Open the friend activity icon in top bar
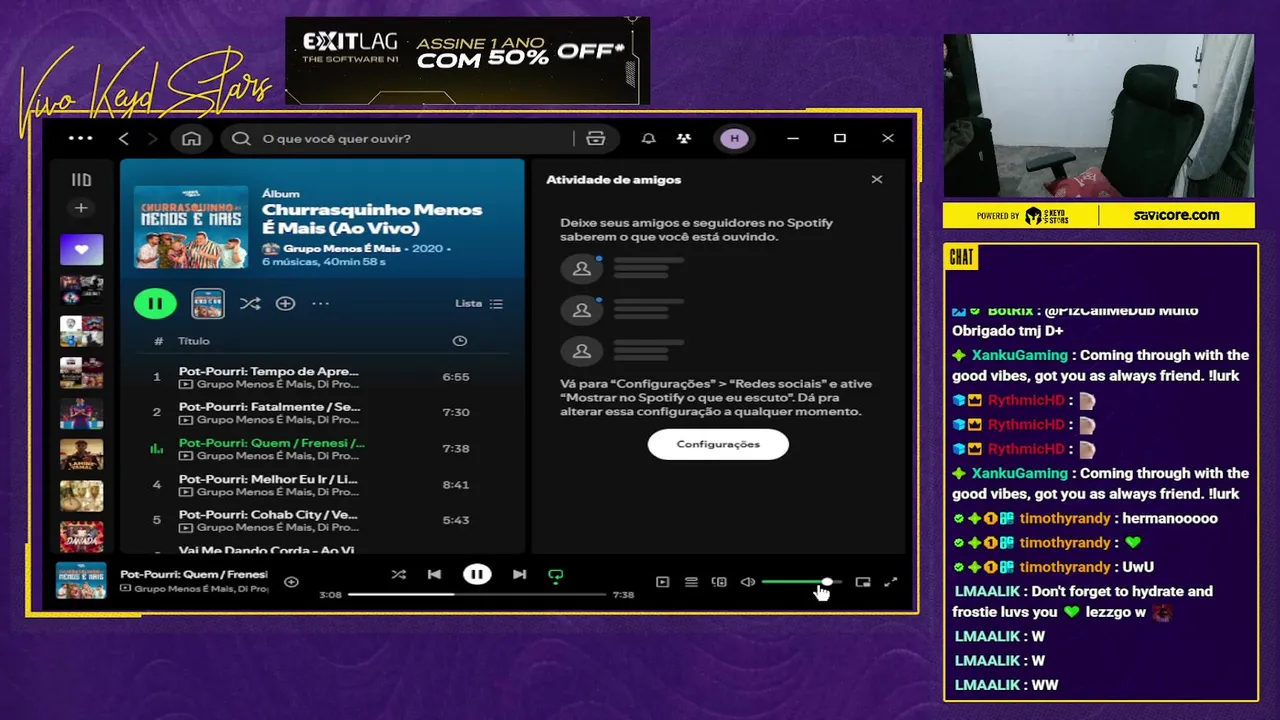The image size is (1280, 720). pyautogui.click(x=683, y=138)
